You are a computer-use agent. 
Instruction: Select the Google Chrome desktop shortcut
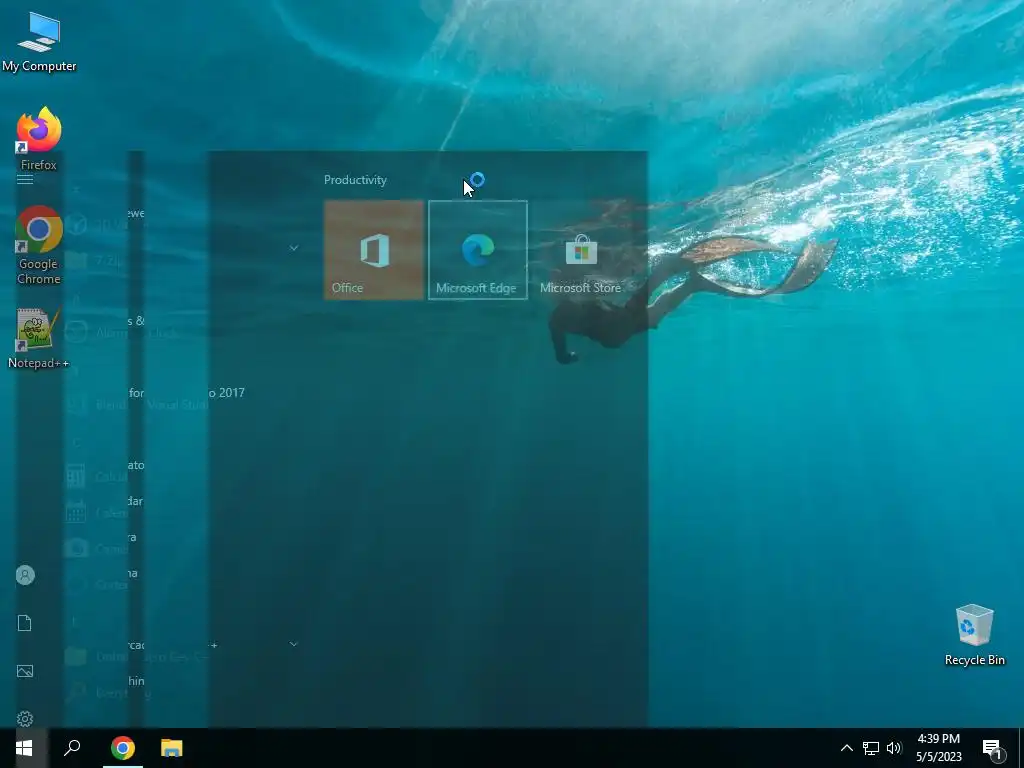click(x=39, y=245)
